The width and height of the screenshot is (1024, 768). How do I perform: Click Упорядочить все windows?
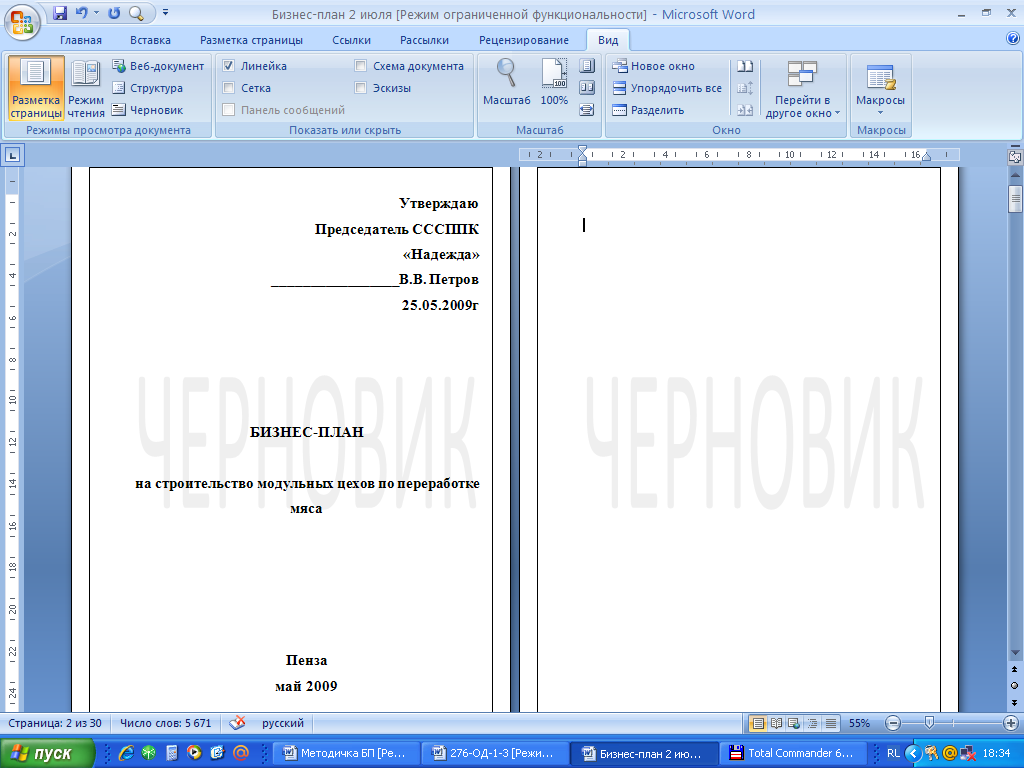667,88
